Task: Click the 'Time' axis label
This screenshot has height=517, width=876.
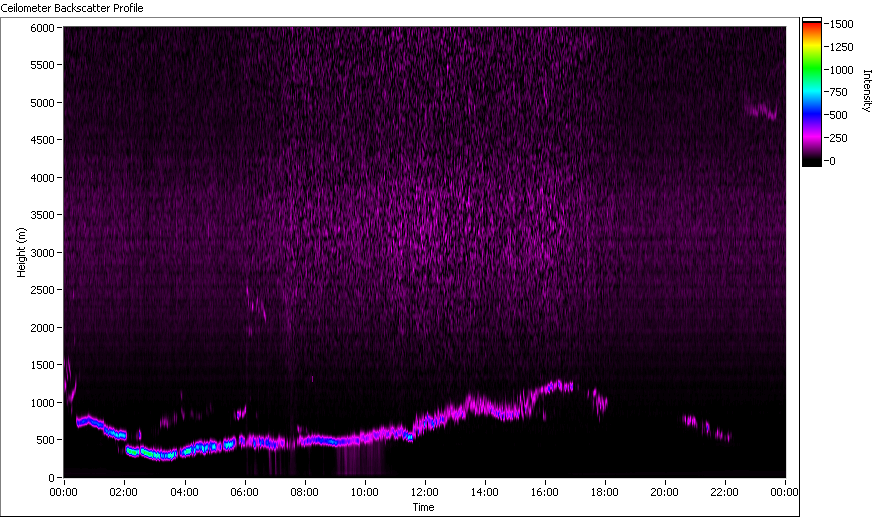Action: [423, 507]
